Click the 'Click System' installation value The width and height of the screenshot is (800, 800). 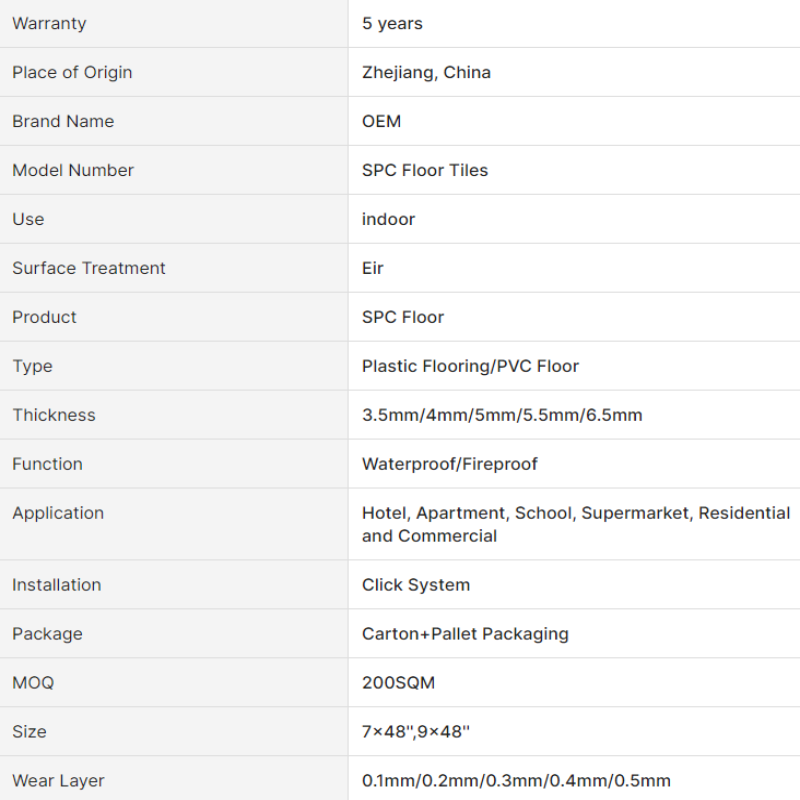coord(416,585)
